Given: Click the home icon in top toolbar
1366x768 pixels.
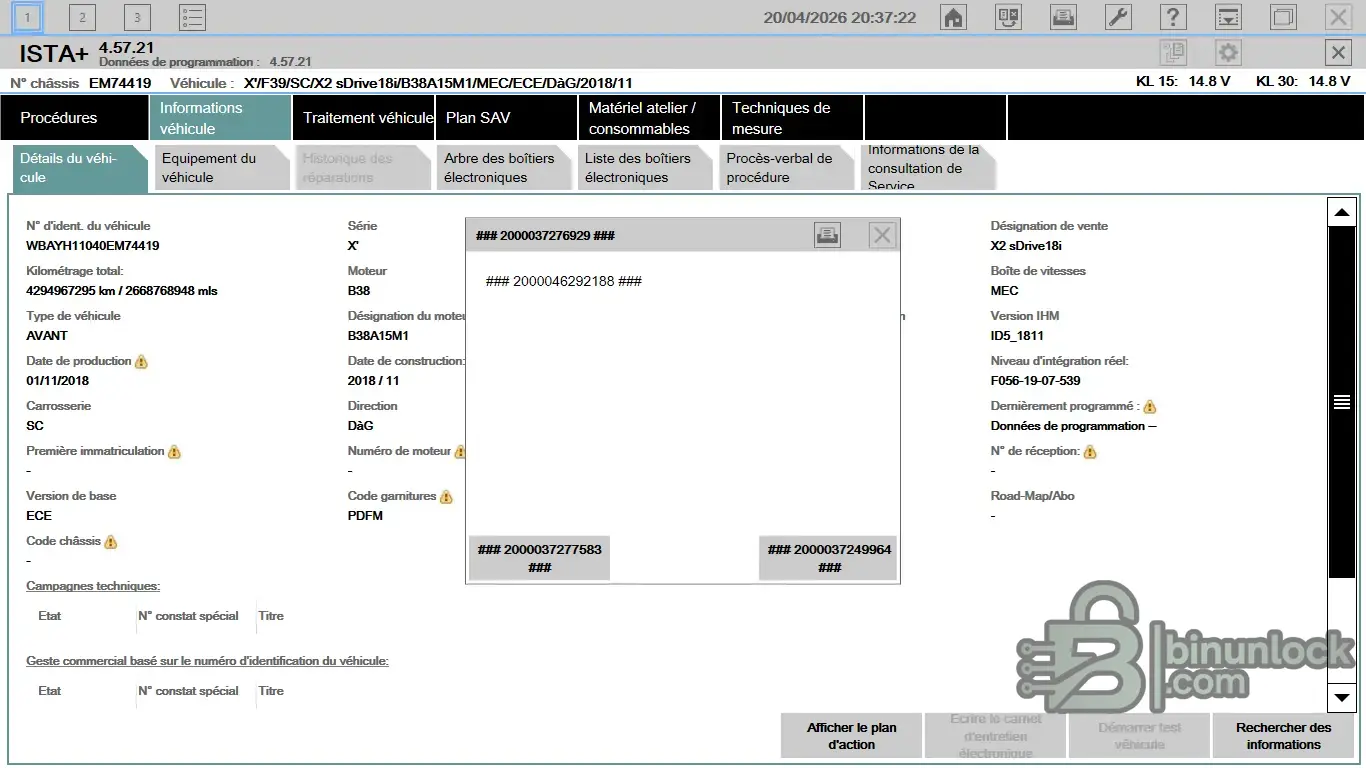Looking at the screenshot, I should point(953,17).
